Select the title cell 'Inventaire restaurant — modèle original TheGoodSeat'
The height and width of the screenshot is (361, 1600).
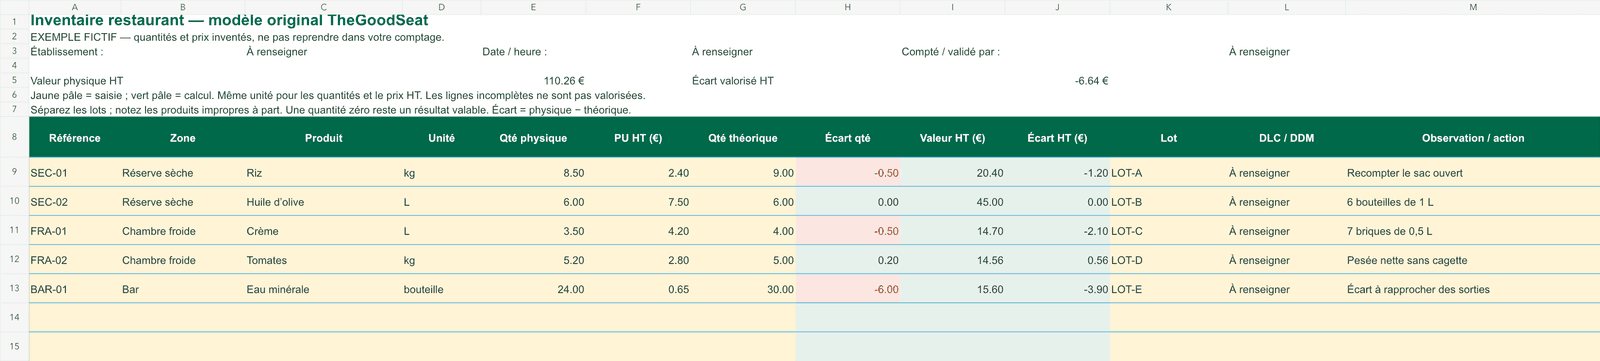coord(229,20)
